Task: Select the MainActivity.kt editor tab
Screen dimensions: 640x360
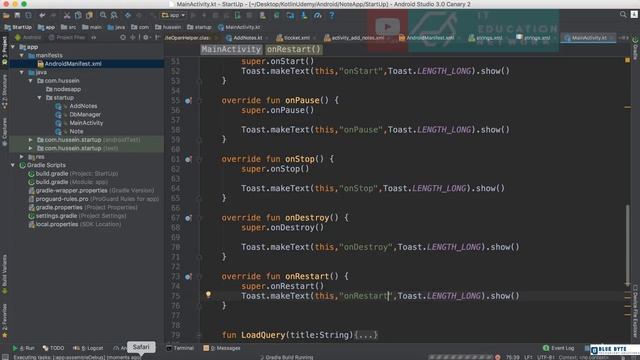Action: [x=588, y=38]
